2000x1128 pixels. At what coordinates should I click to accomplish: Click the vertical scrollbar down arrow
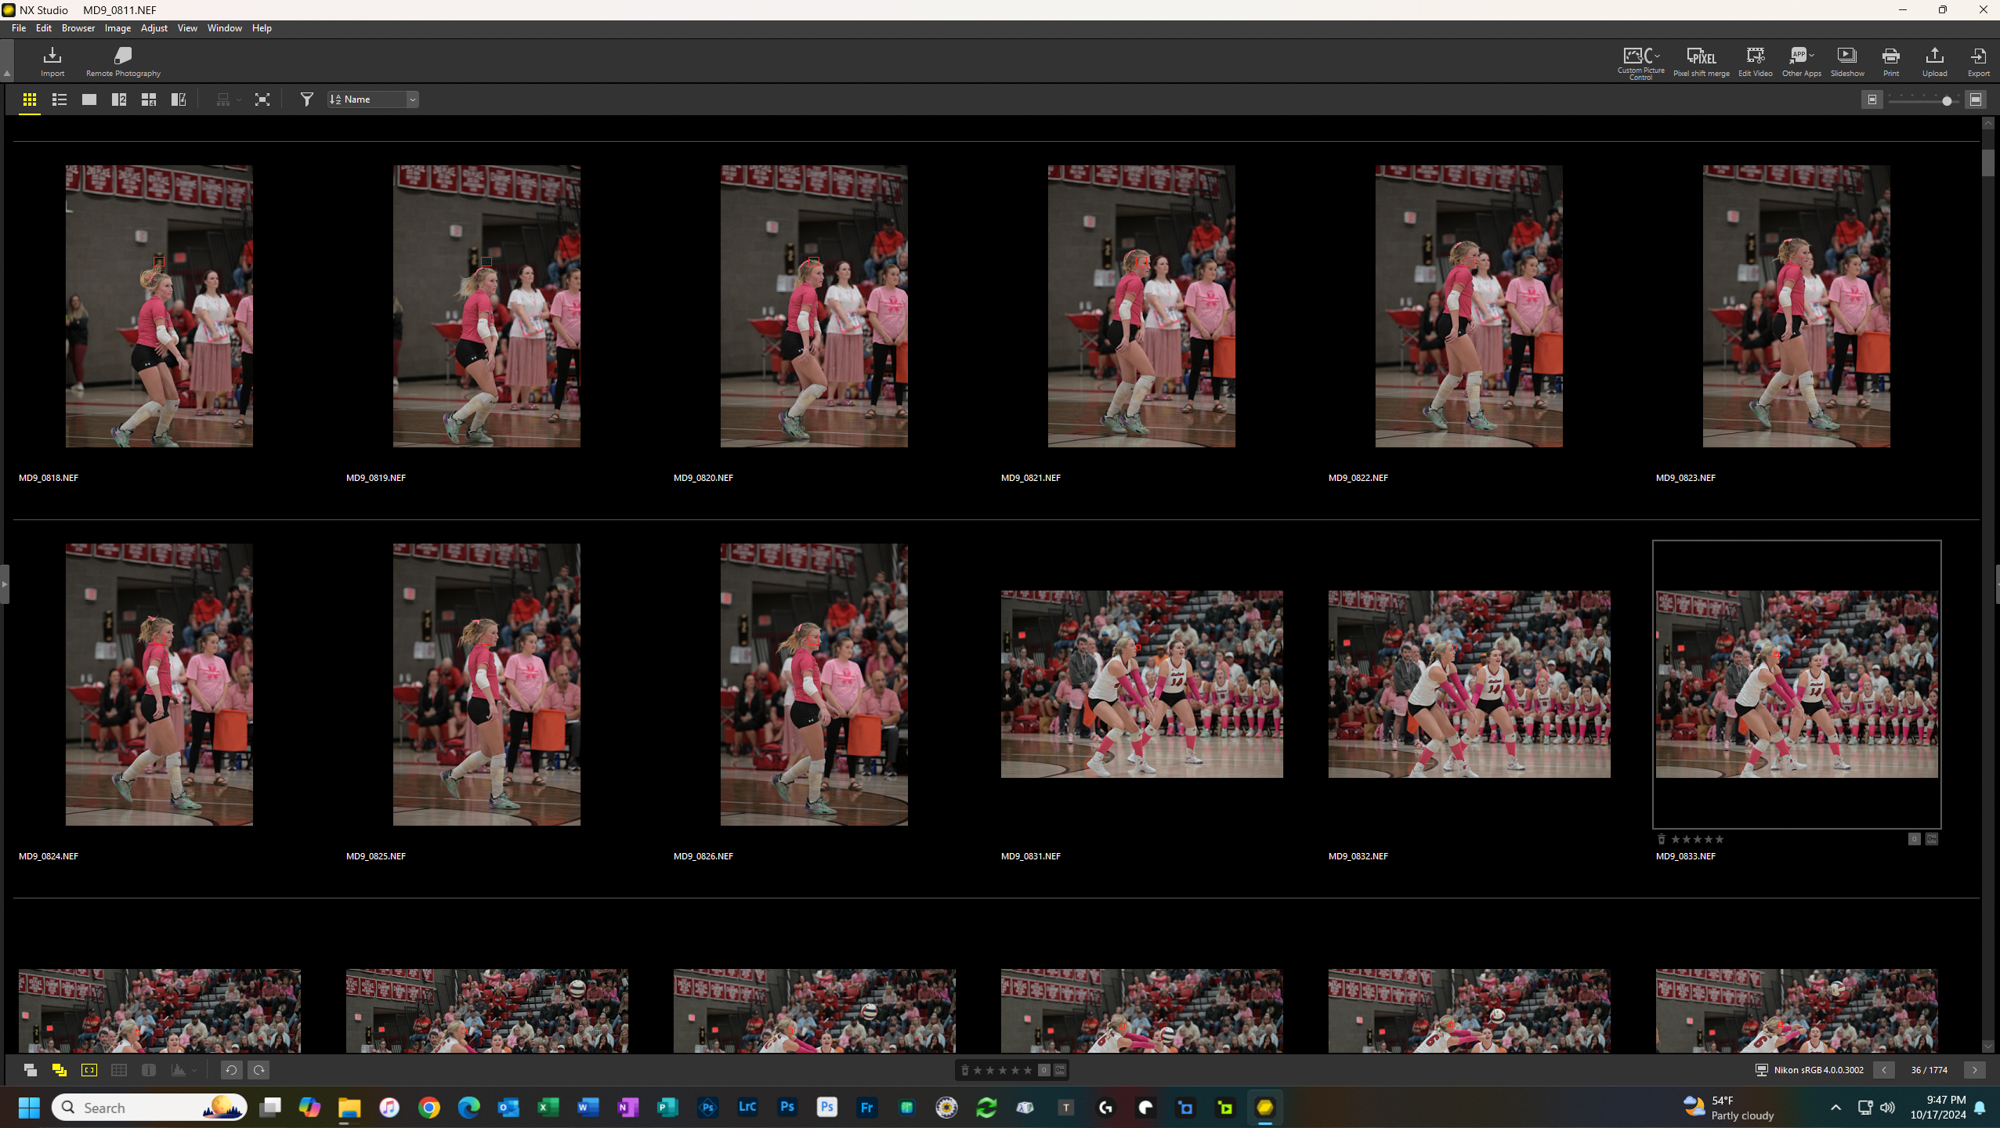click(1988, 1046)
